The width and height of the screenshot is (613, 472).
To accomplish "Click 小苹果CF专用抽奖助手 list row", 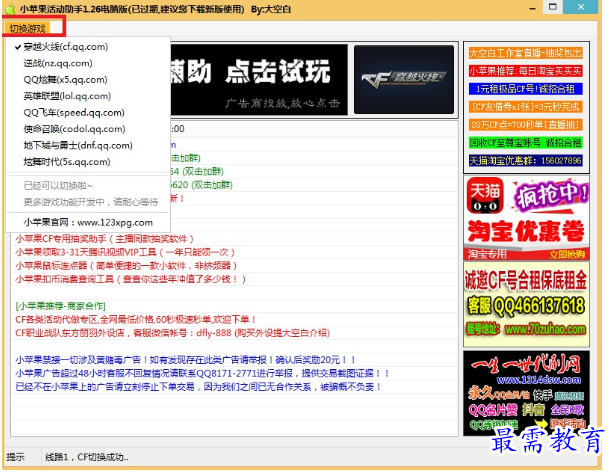I will (x=235, y=239).
